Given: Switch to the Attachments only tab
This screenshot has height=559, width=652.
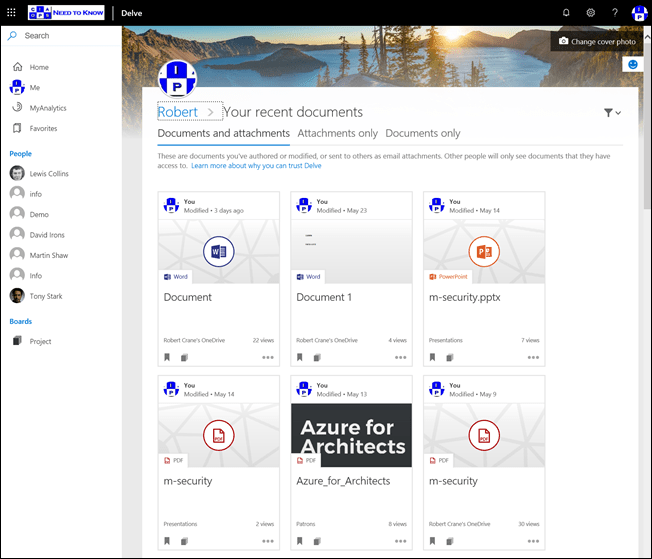Looking at the screenshot, I should coord(337,133).
